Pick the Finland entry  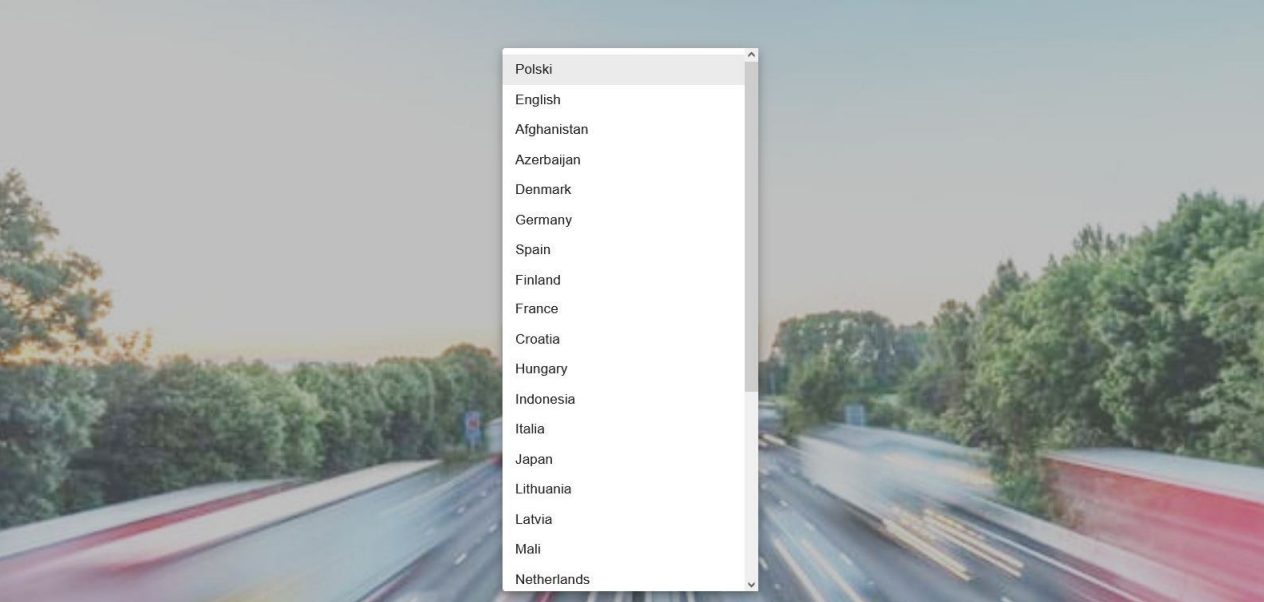coord(623,279)
